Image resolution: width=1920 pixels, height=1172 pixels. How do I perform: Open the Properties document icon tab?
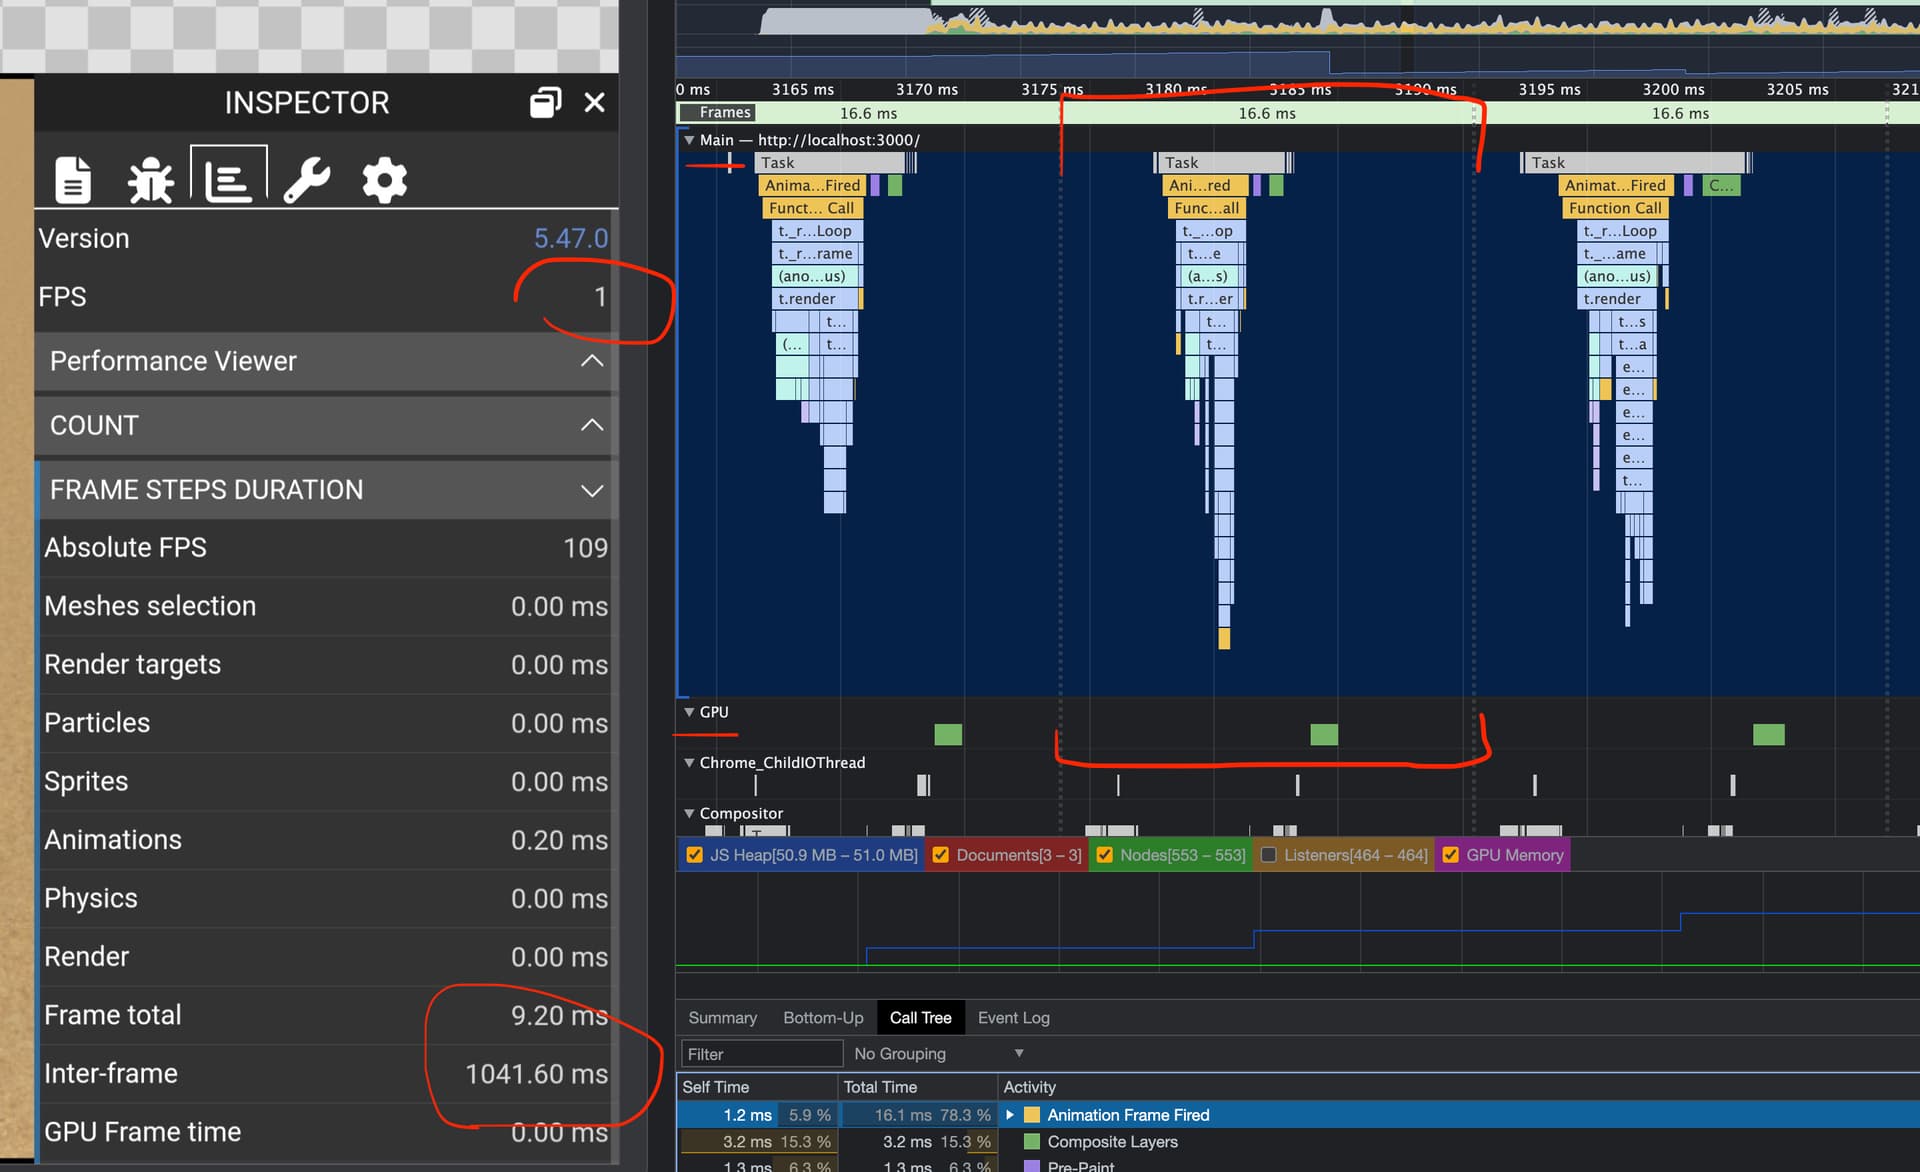pyautogui.click(x=73, y=180)
